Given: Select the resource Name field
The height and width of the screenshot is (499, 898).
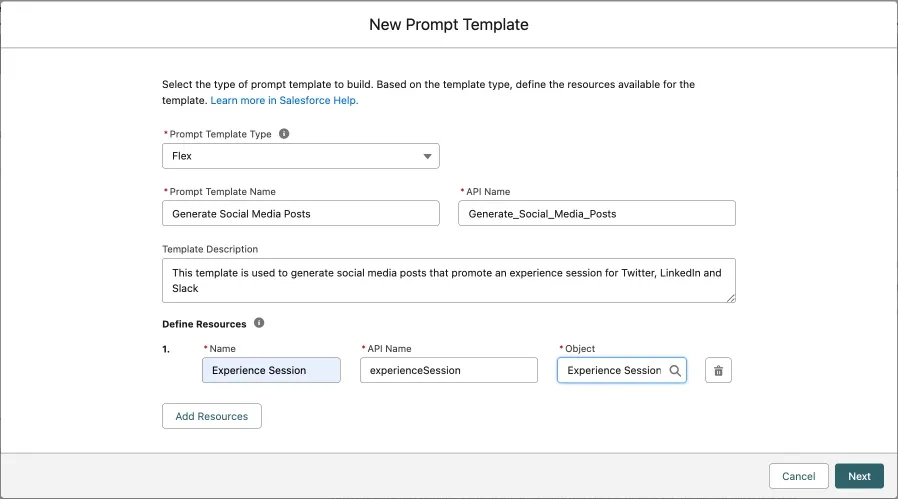Looking at the screenshot, I should coord(271,371).
